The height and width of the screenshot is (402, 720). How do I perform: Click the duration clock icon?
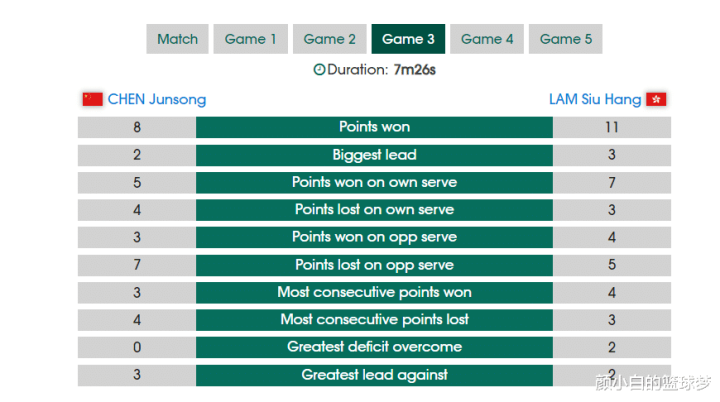319,70
